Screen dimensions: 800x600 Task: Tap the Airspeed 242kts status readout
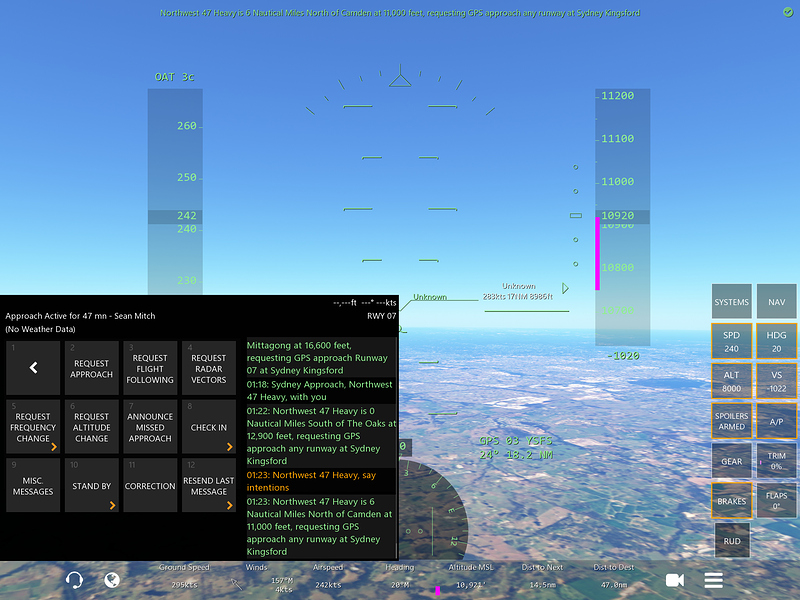328,576
